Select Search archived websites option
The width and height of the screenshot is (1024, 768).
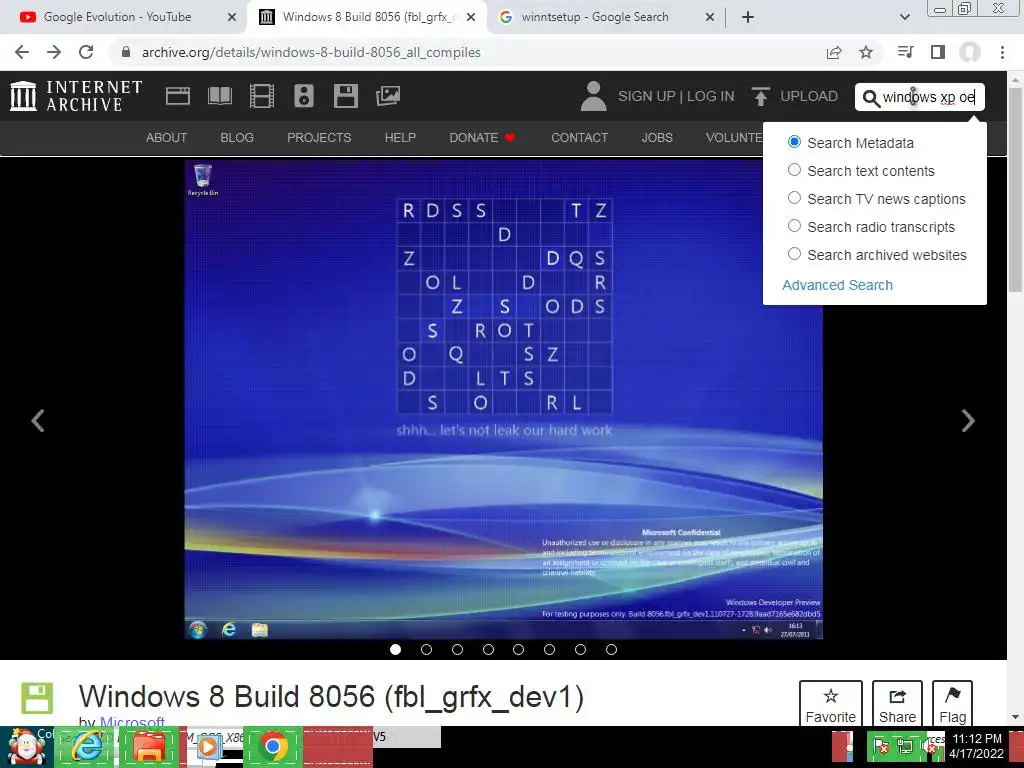(x=794, y=254)
